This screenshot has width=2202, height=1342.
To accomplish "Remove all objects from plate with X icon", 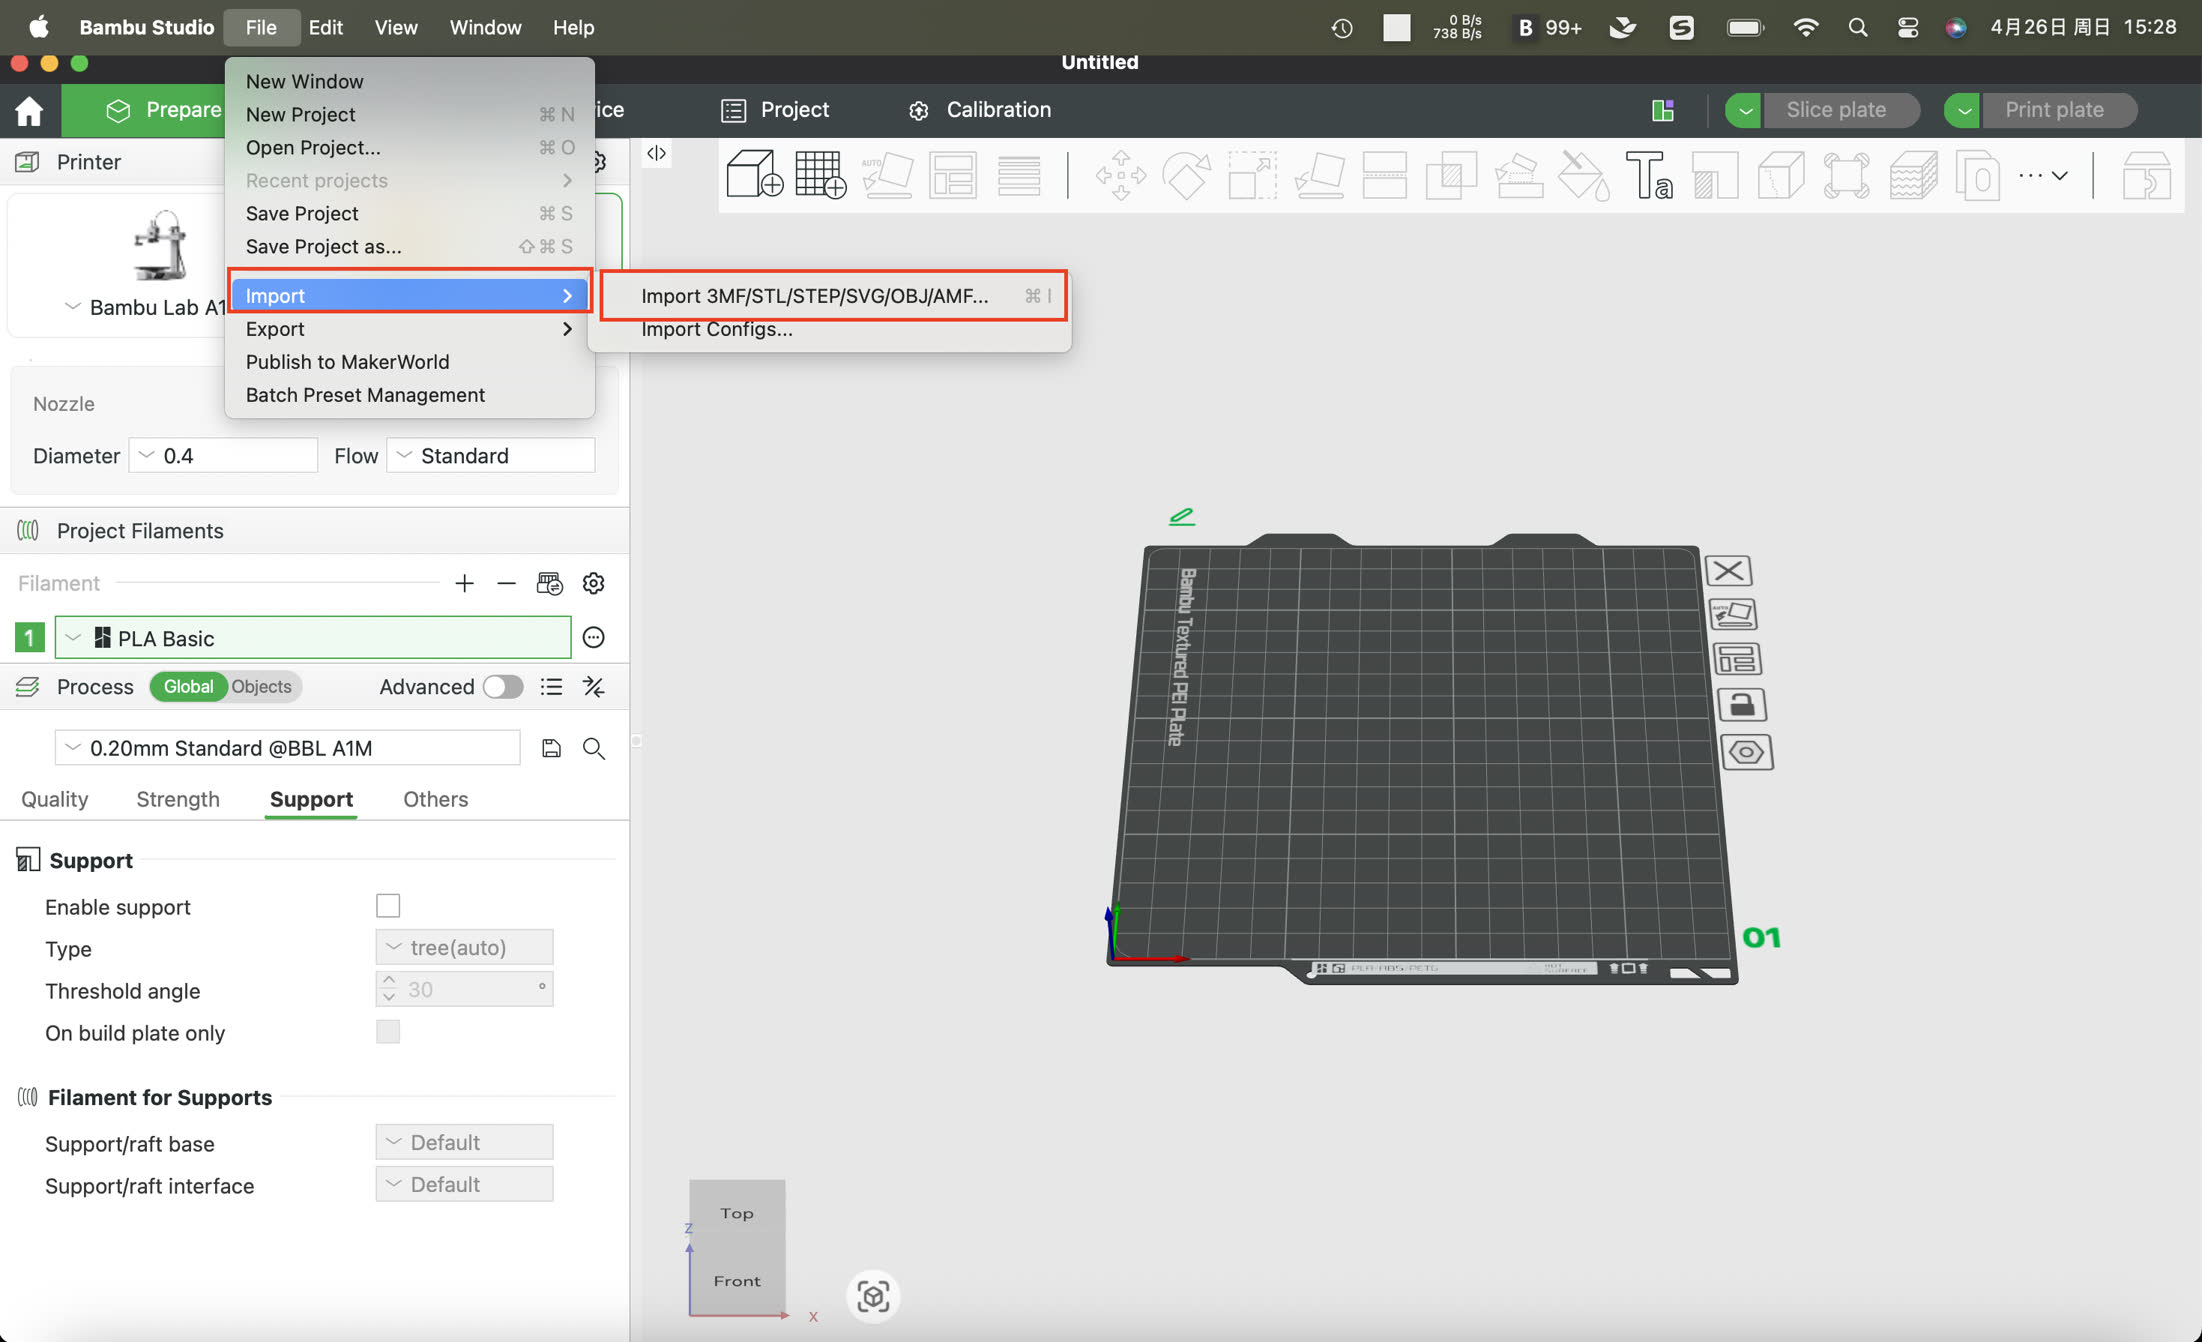I will pyautogui.click(x=1728, y=571).
